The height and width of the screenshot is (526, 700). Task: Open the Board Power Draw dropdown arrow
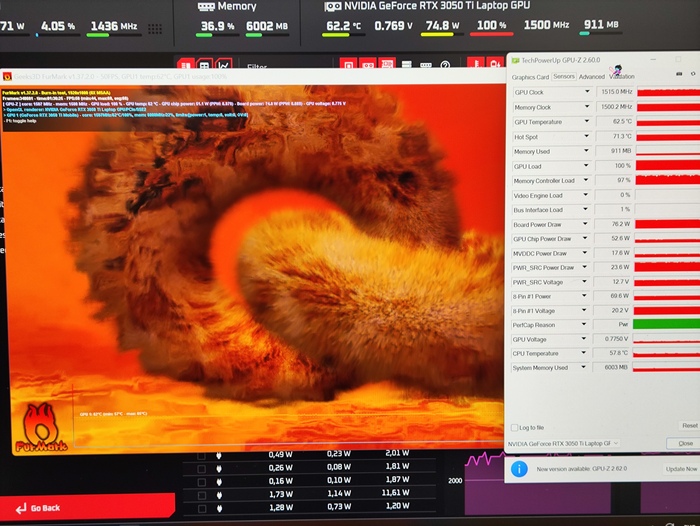click(585, 224)
